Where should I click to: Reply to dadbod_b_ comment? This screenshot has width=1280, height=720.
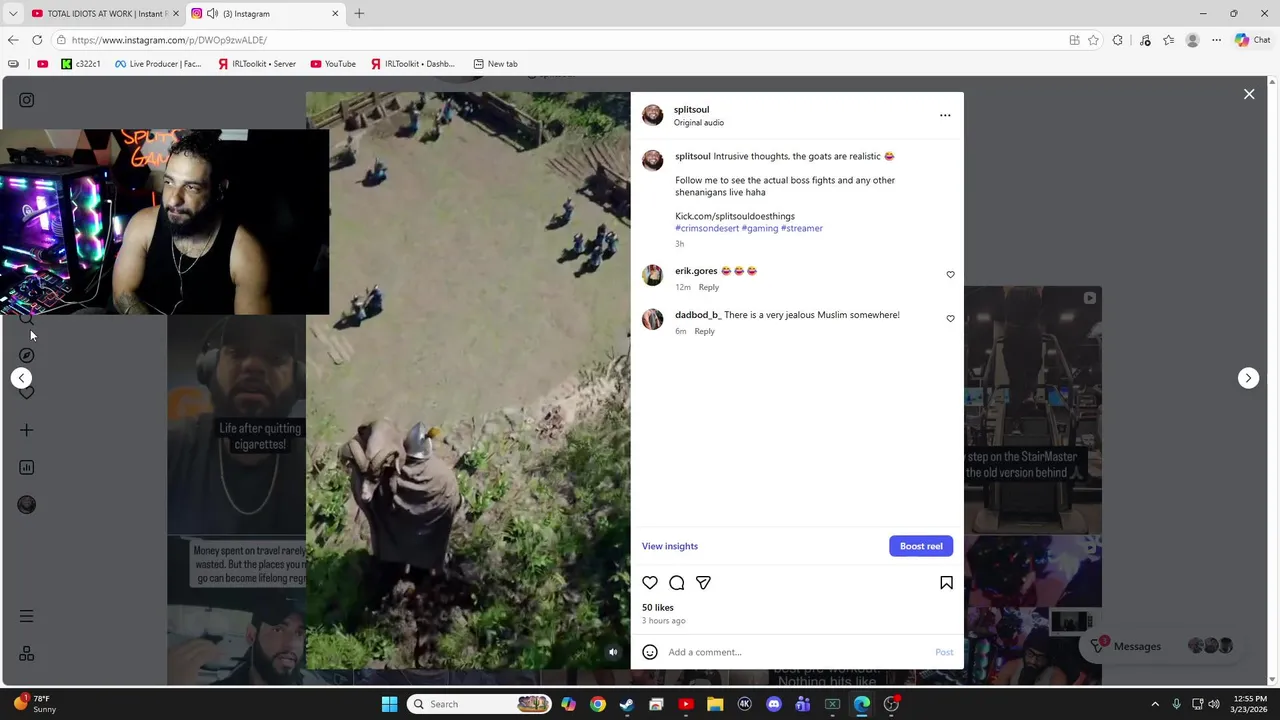click(704, 331)
